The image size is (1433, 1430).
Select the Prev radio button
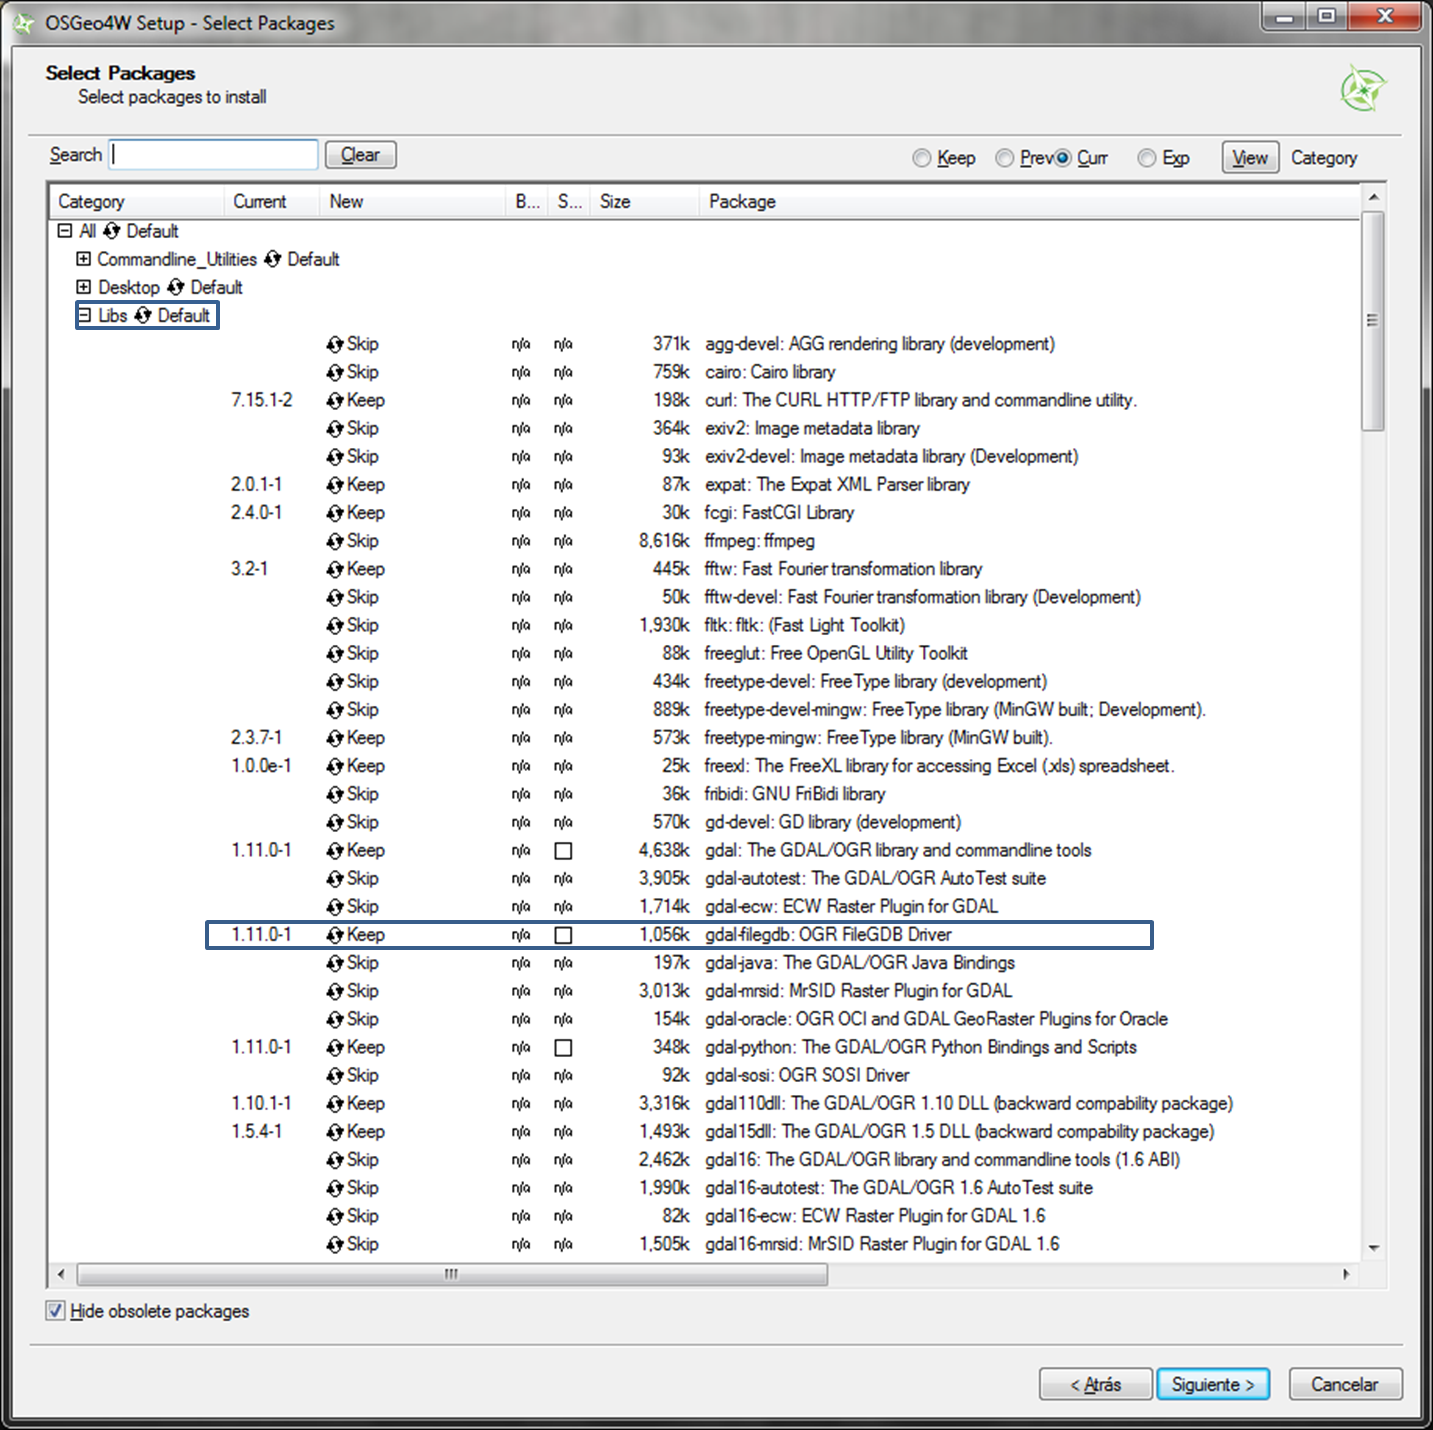(x=1005, y=158)
